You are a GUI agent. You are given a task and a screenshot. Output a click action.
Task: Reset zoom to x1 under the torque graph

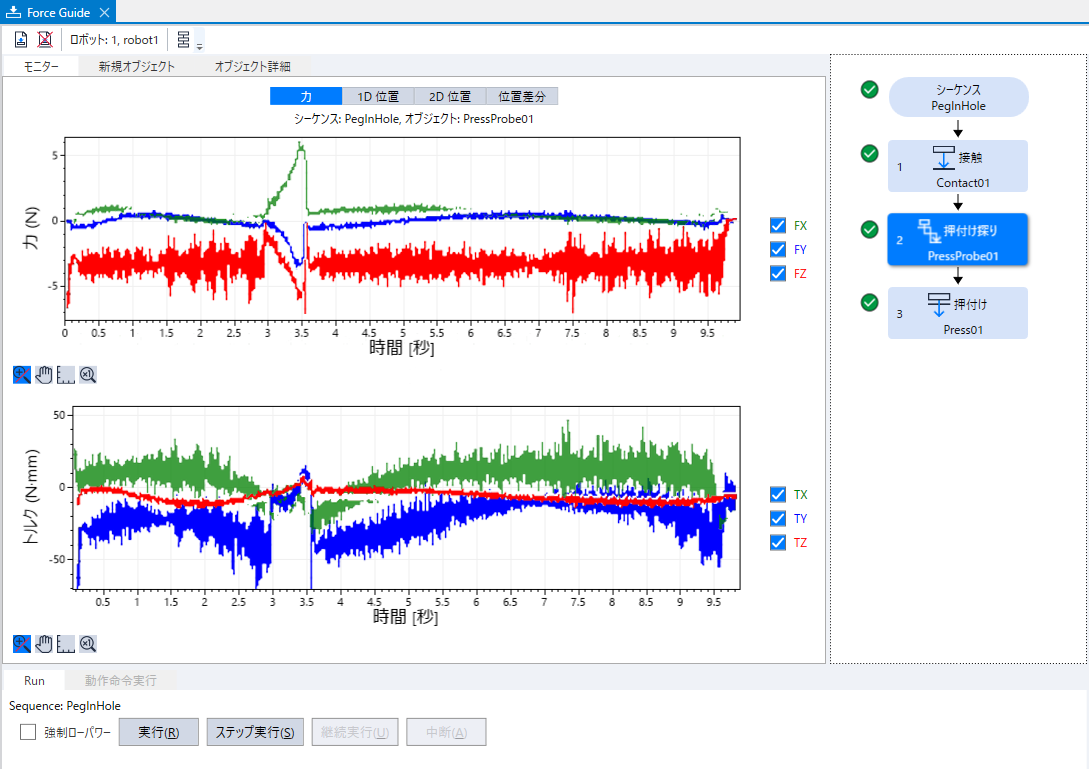tap(88, 644)
